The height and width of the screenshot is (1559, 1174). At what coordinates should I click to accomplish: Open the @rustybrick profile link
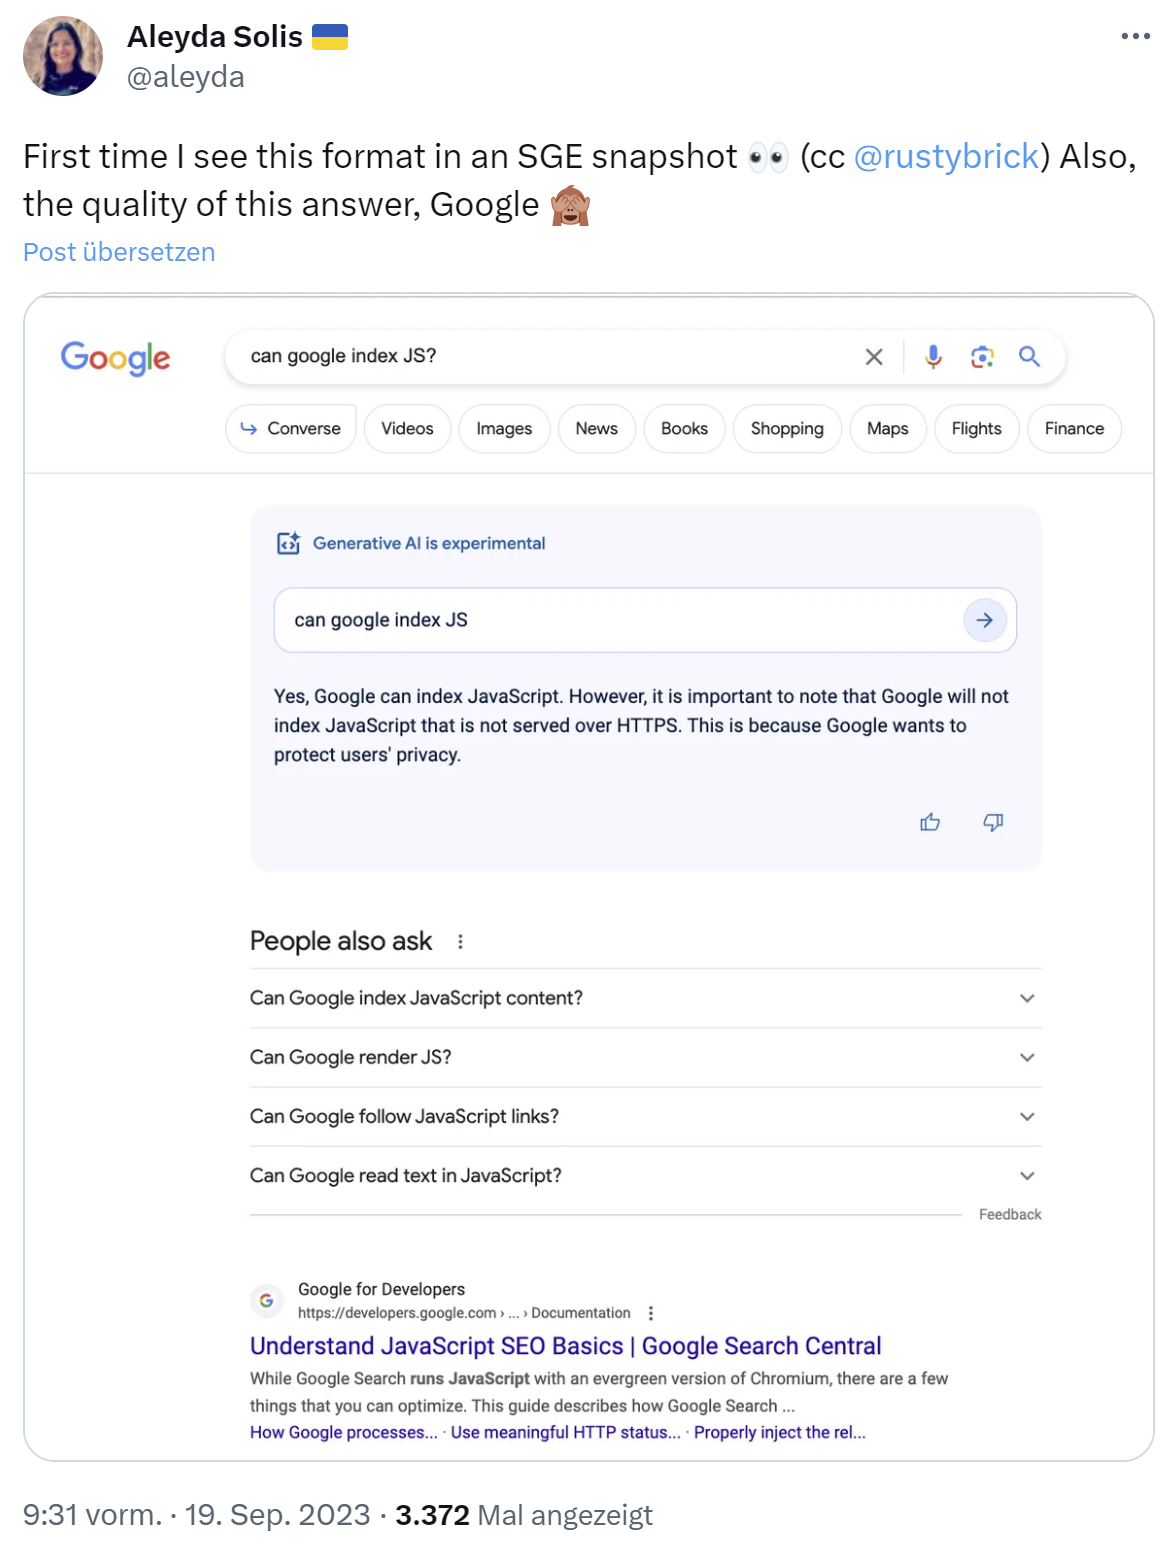pyautogui.click(x=947, y=156)
